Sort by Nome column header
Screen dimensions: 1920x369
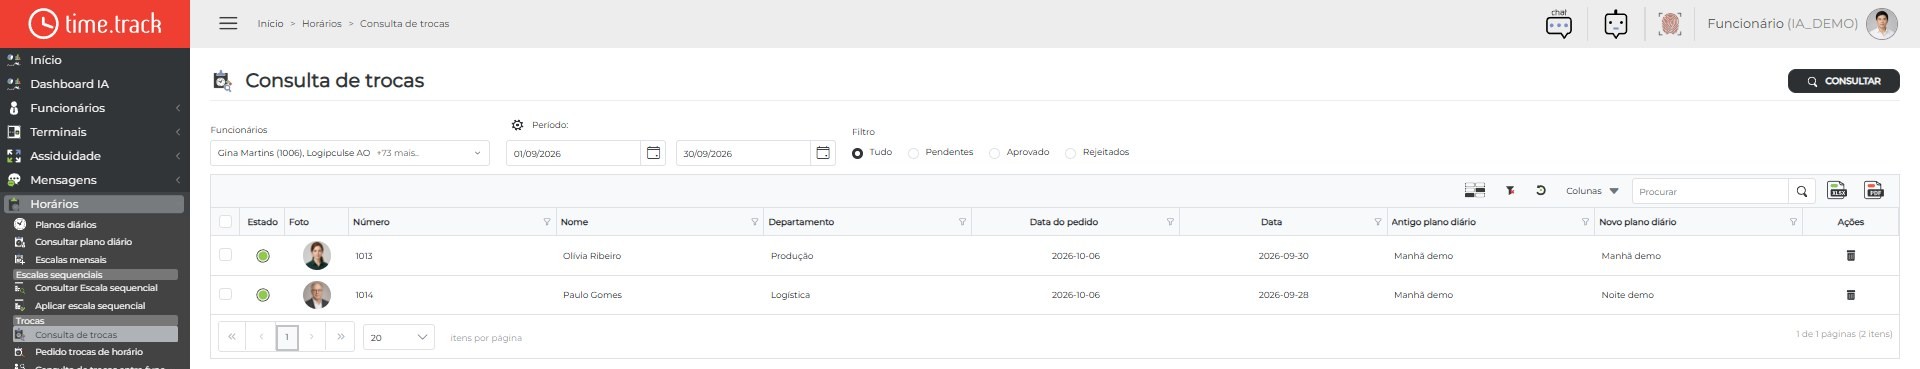(574, 222)
